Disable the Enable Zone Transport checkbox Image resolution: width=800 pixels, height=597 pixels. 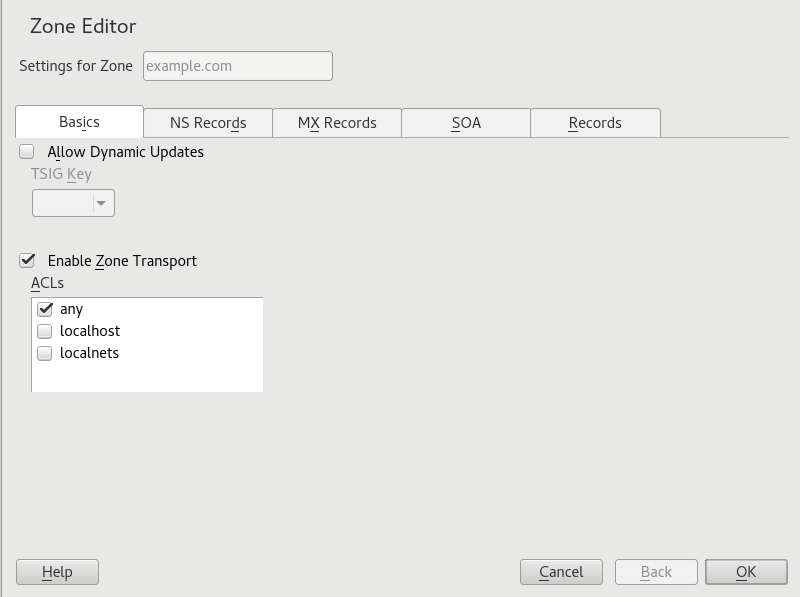point(27,261)
